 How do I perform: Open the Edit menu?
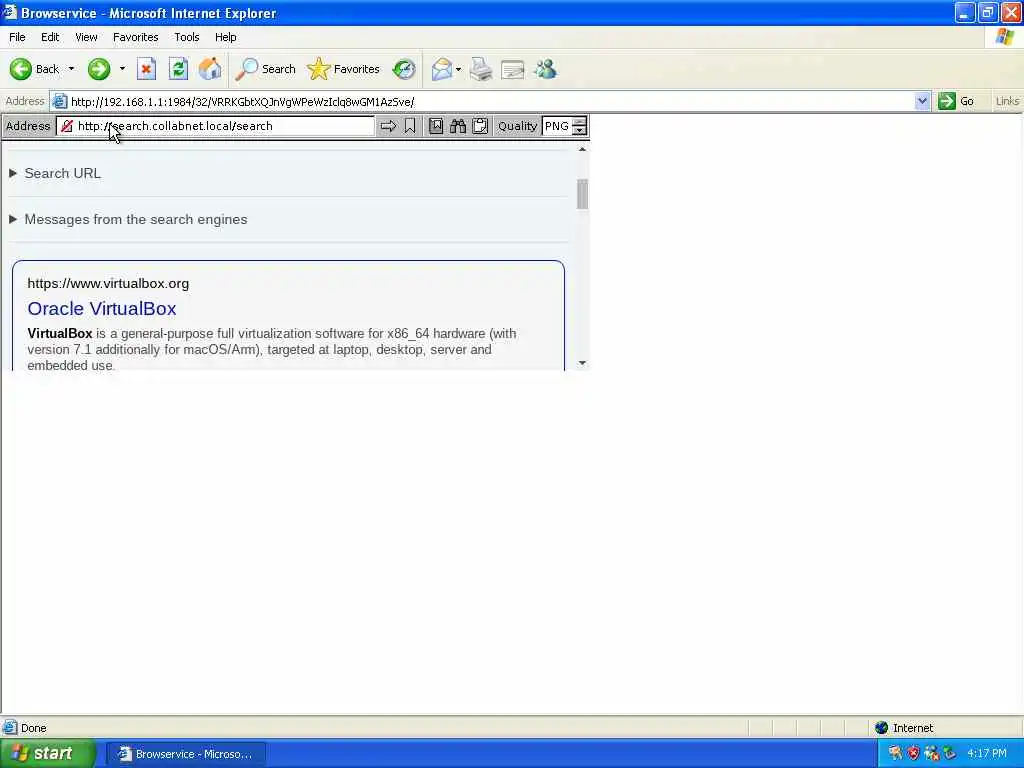tap(50, 37)
